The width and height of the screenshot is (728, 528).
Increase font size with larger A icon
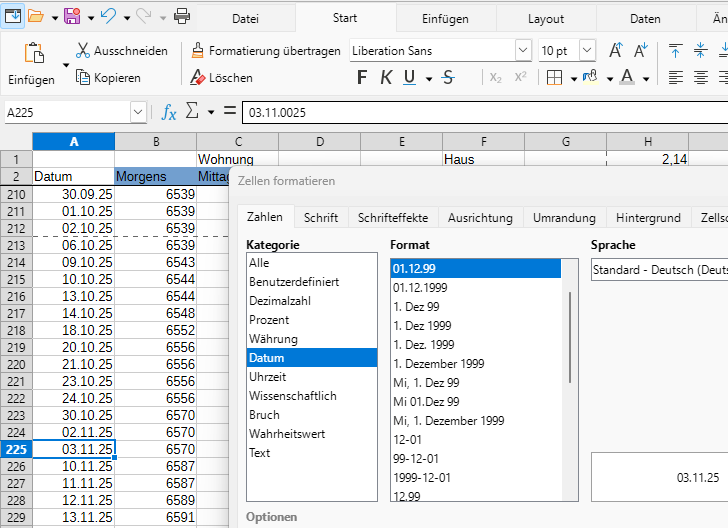[x=616, y=51]
